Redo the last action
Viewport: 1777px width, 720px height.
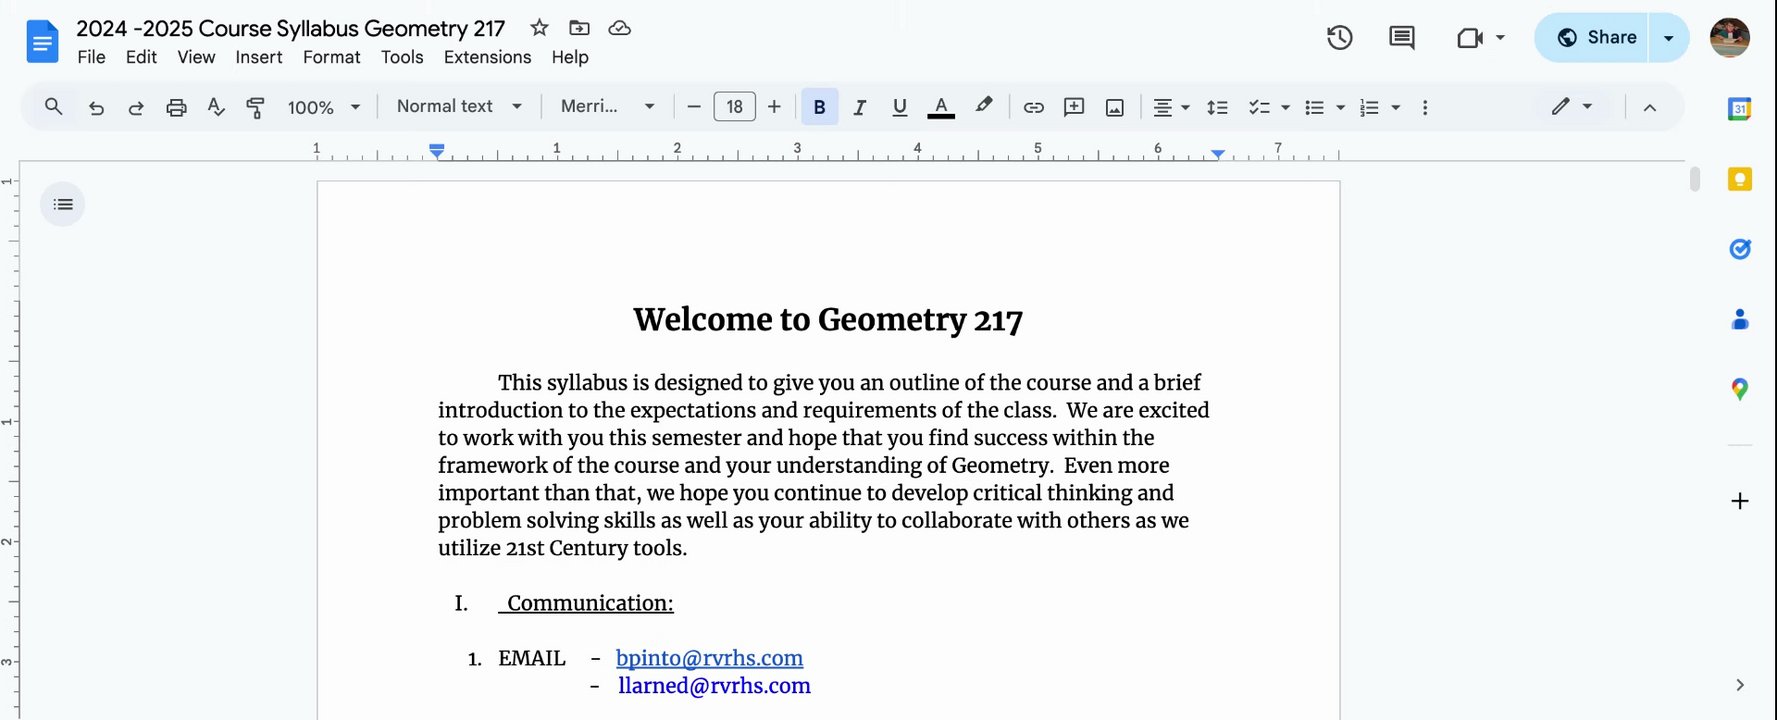(136, 107)
